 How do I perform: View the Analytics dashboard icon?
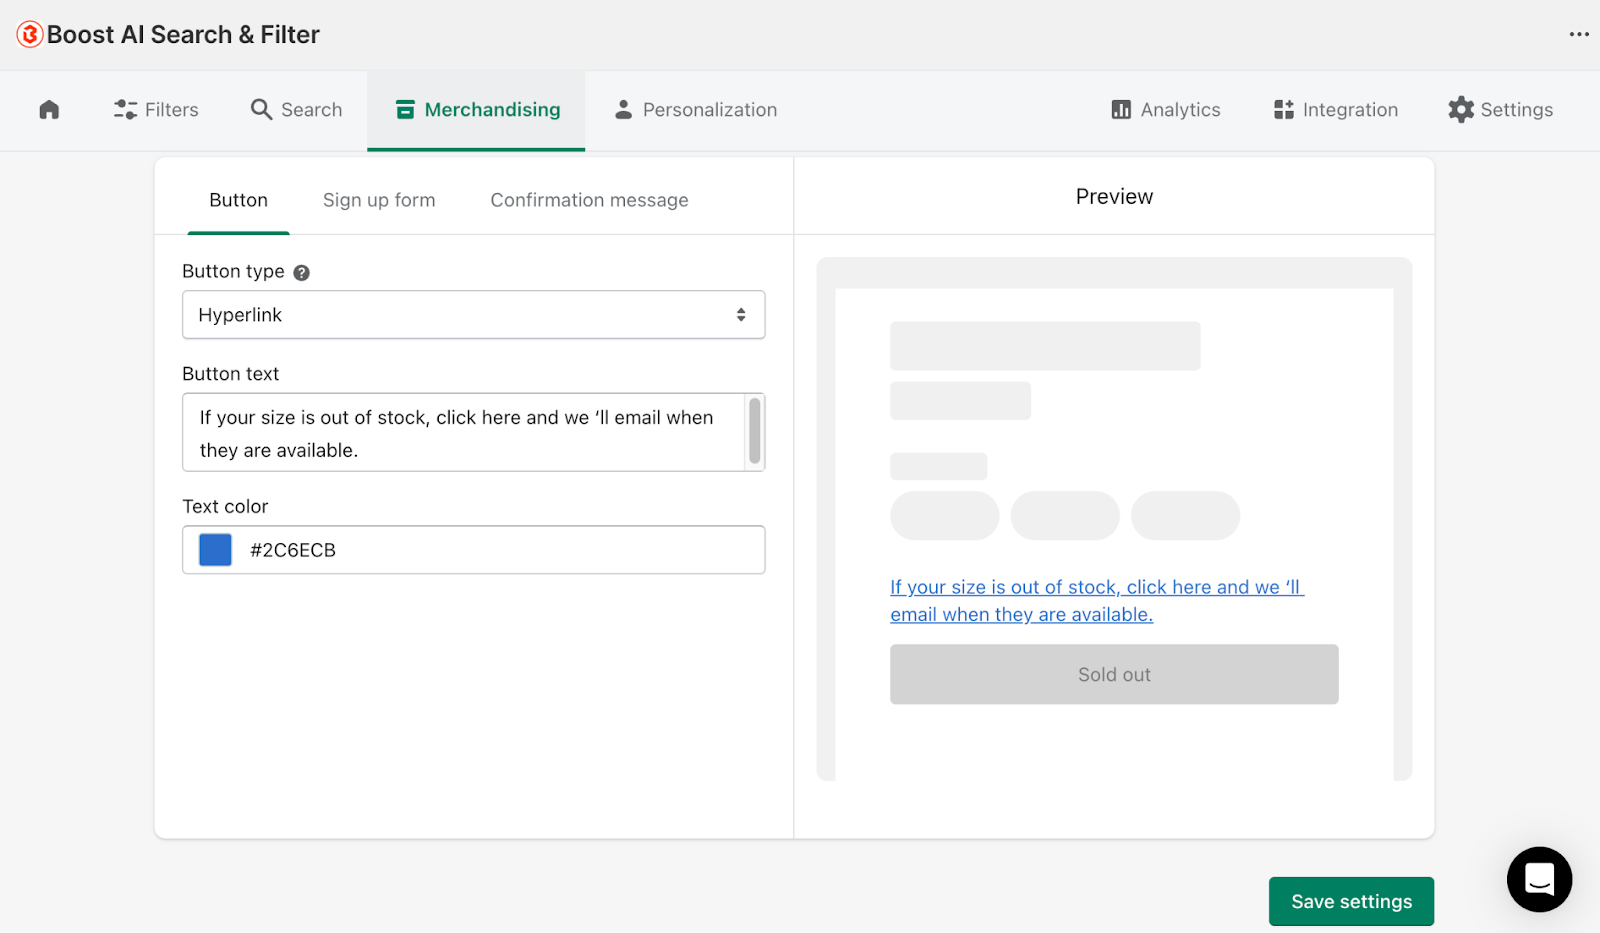(x=1121, y=110)
